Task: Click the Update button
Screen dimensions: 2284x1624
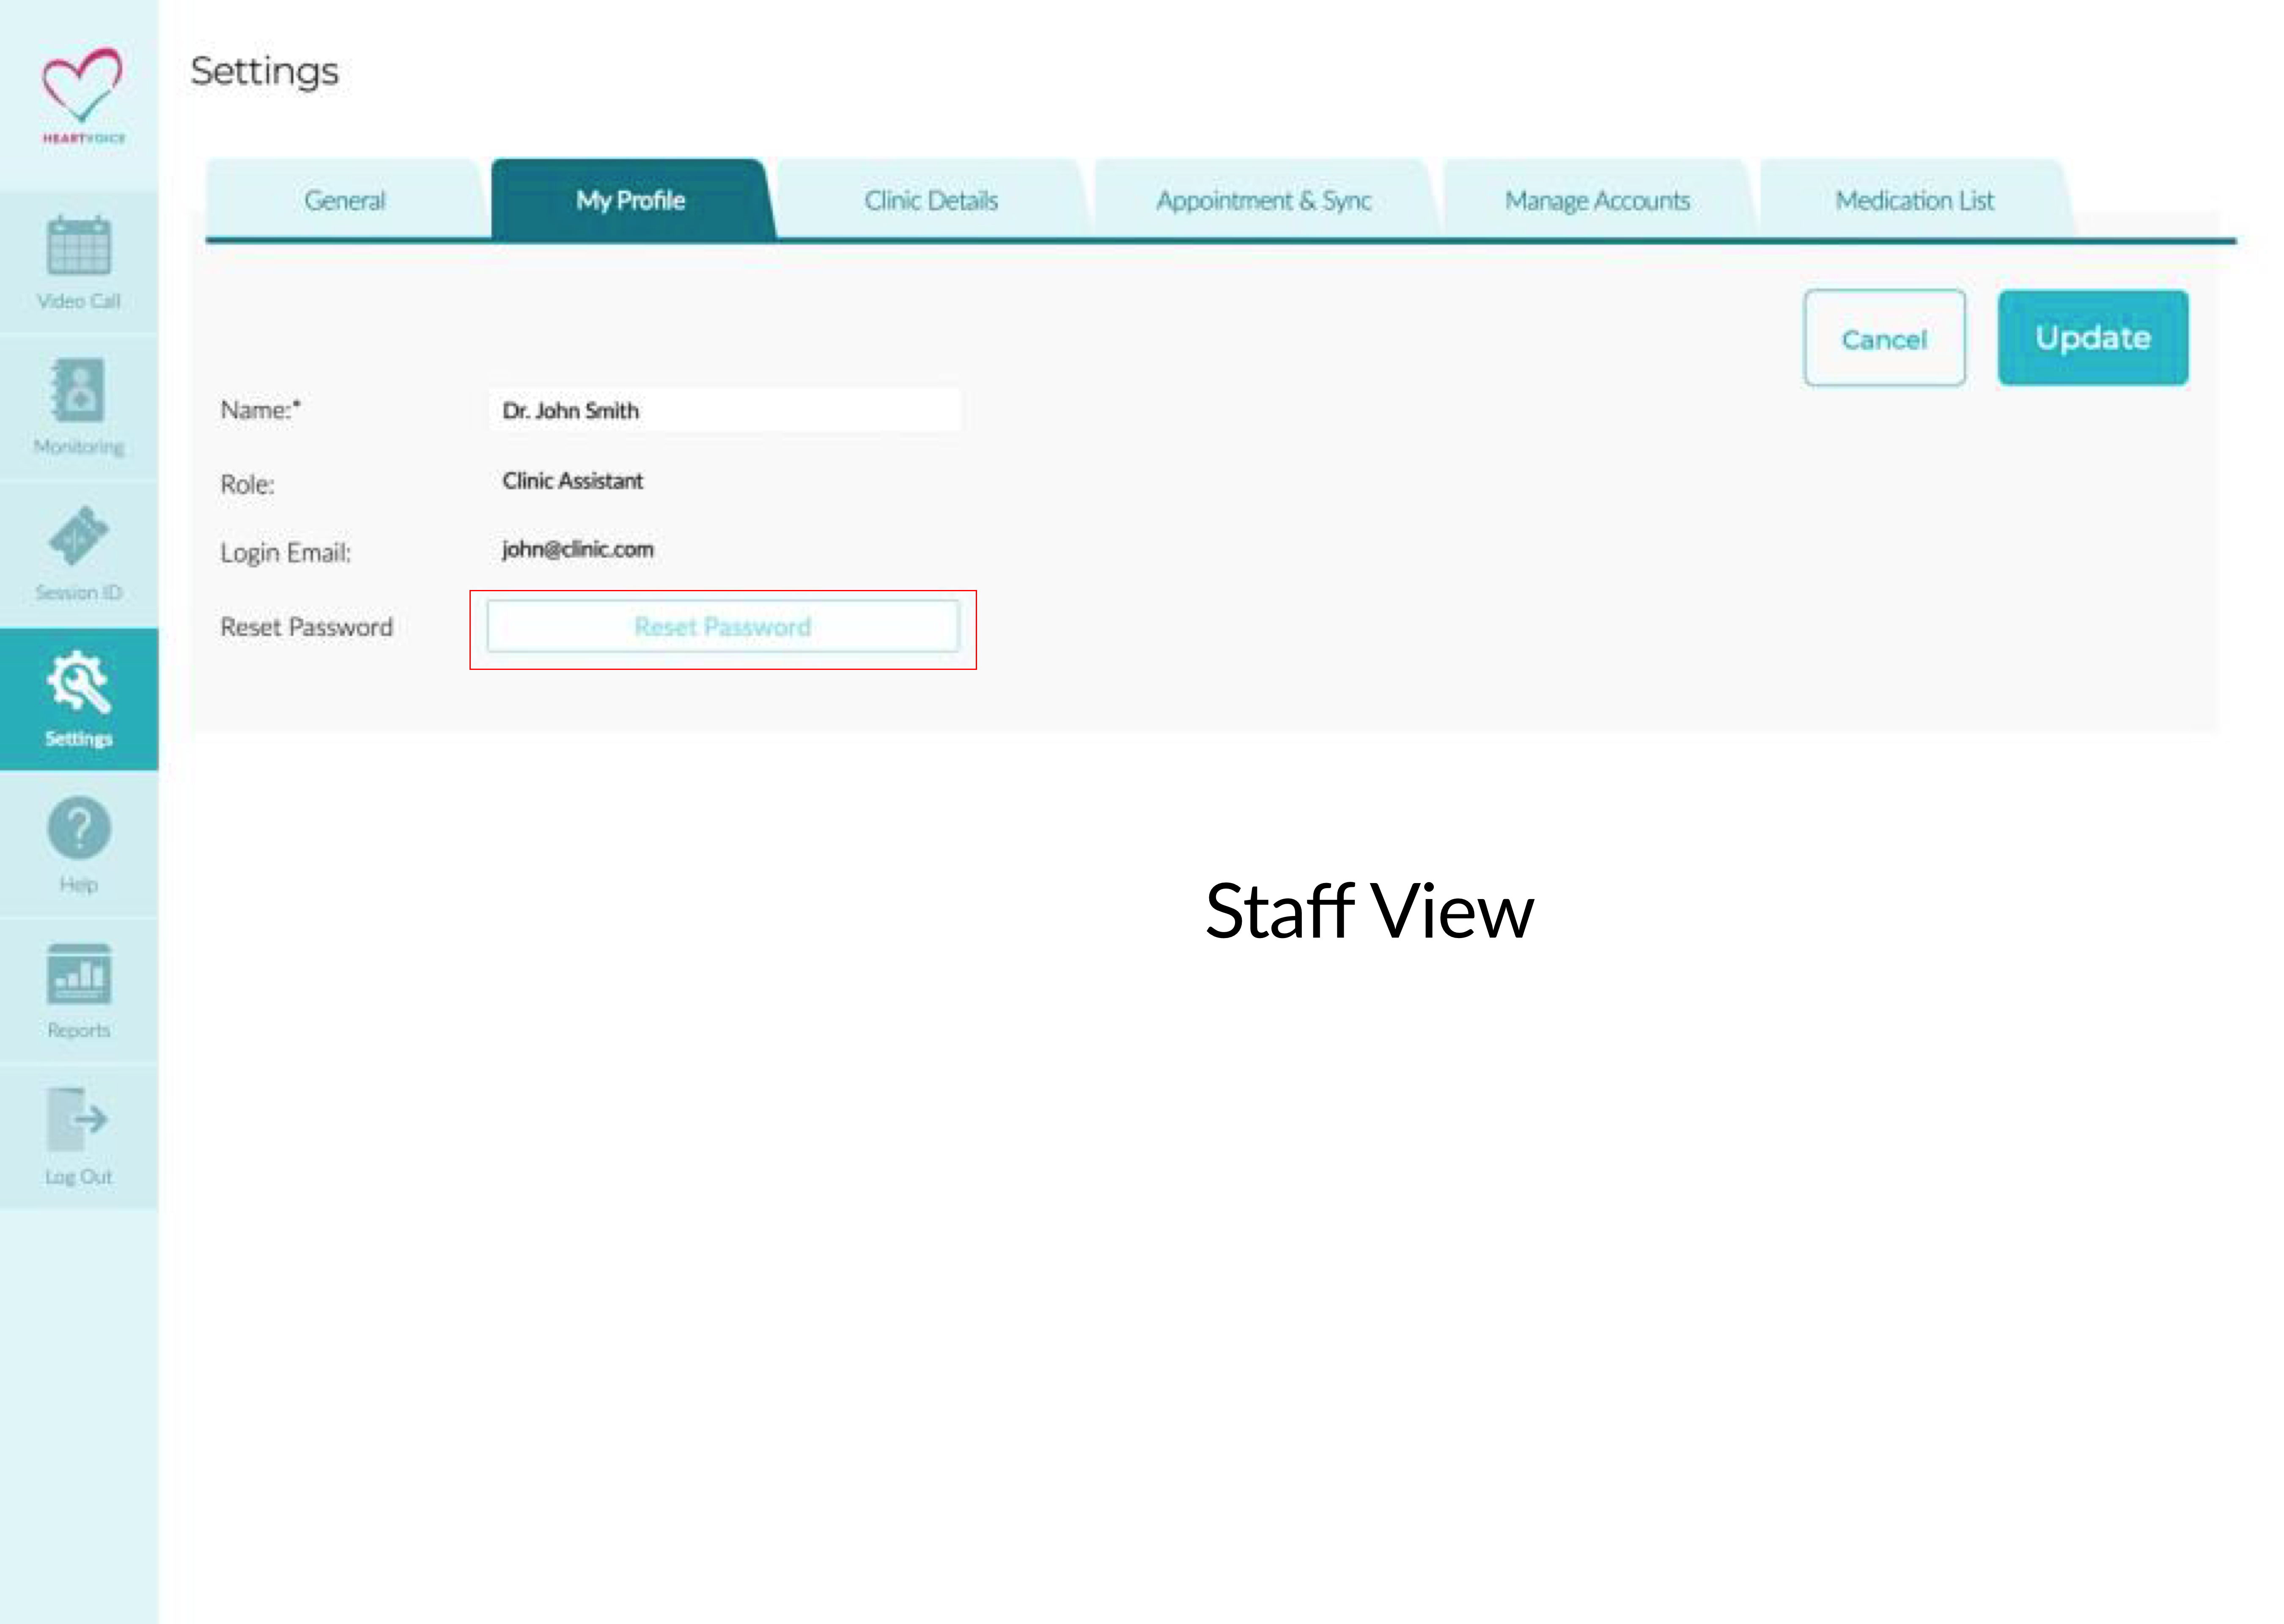Action: [2093, 338]
